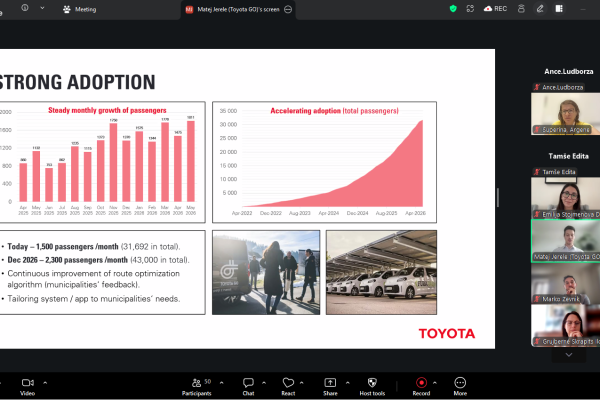Open the shared screen options circle icon
This screenshot has width=600, height=400.
click(288, 10)
